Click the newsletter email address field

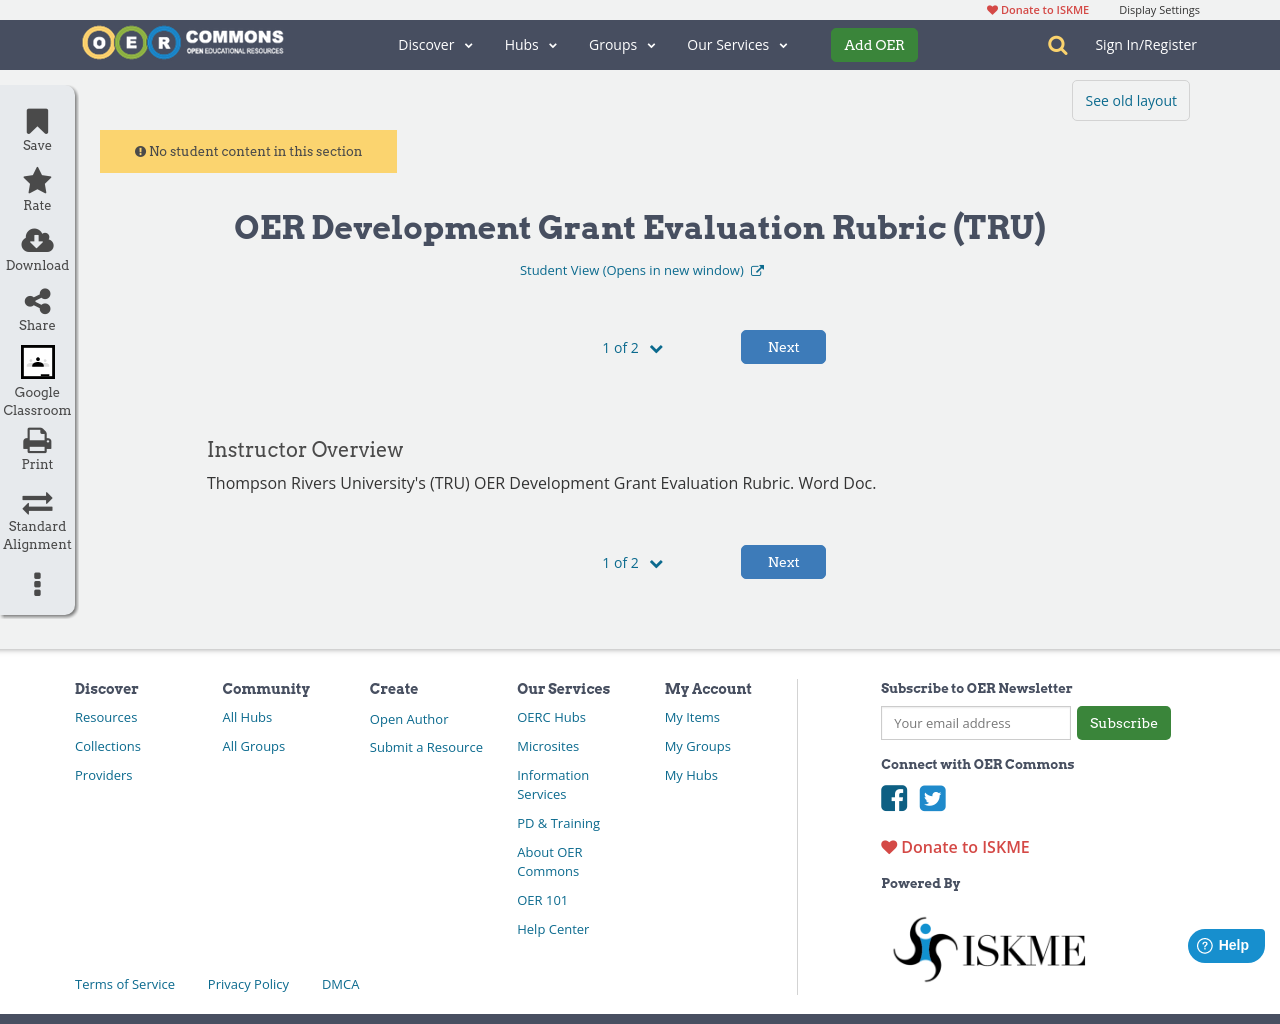pyautogui.click(x=975, y=722)
